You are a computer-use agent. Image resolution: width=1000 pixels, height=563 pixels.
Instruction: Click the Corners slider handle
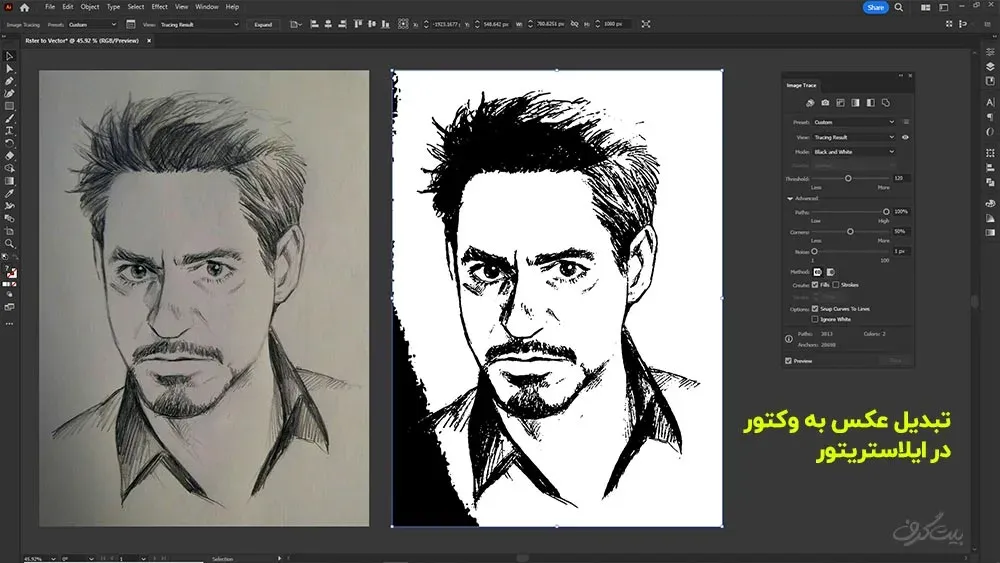[850, 231]
